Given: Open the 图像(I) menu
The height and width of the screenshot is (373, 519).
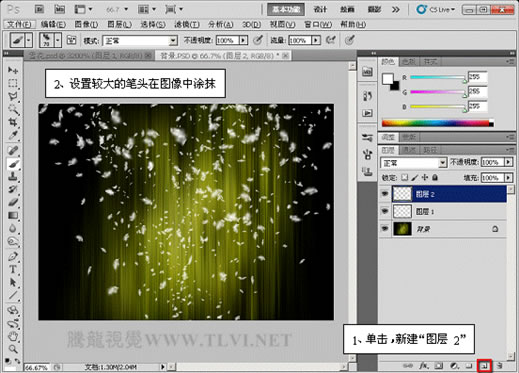Looking at the screenshot, I should tap(86, 24).
